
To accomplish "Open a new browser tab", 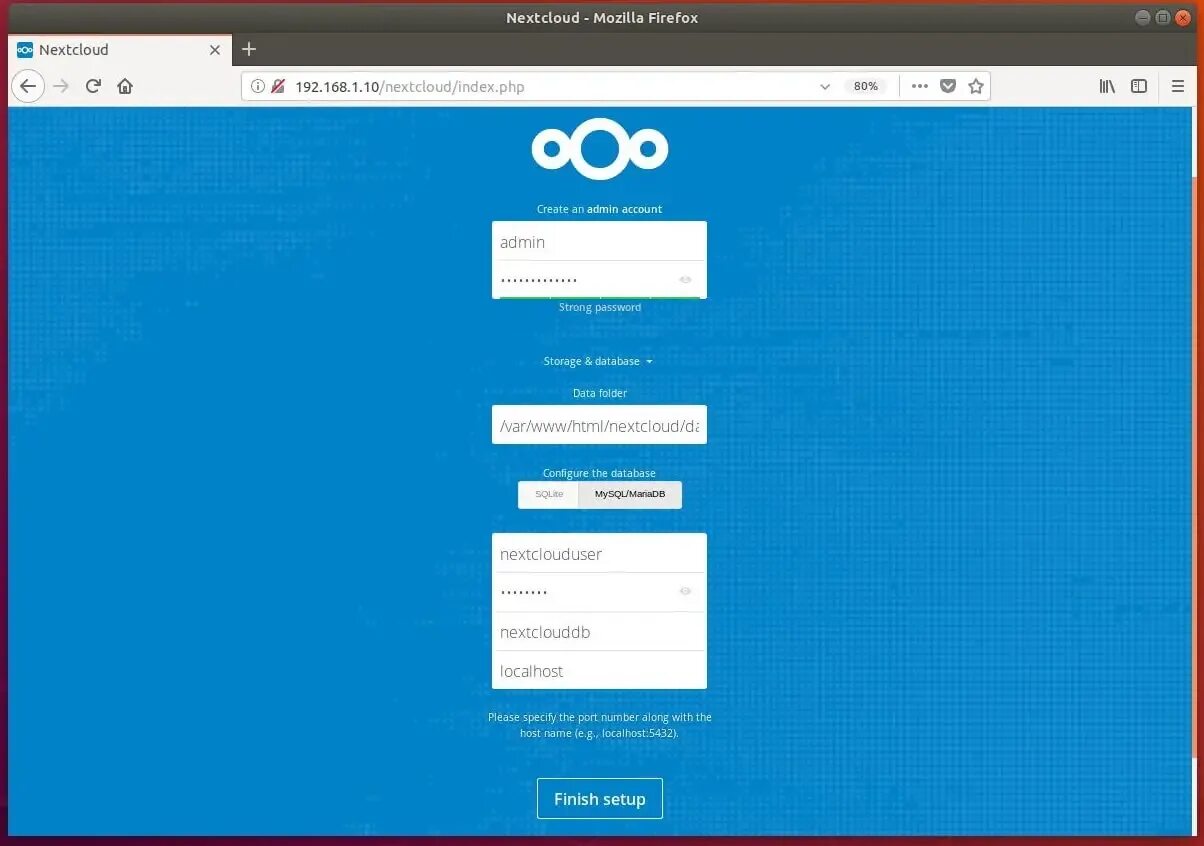I will 249,49.
